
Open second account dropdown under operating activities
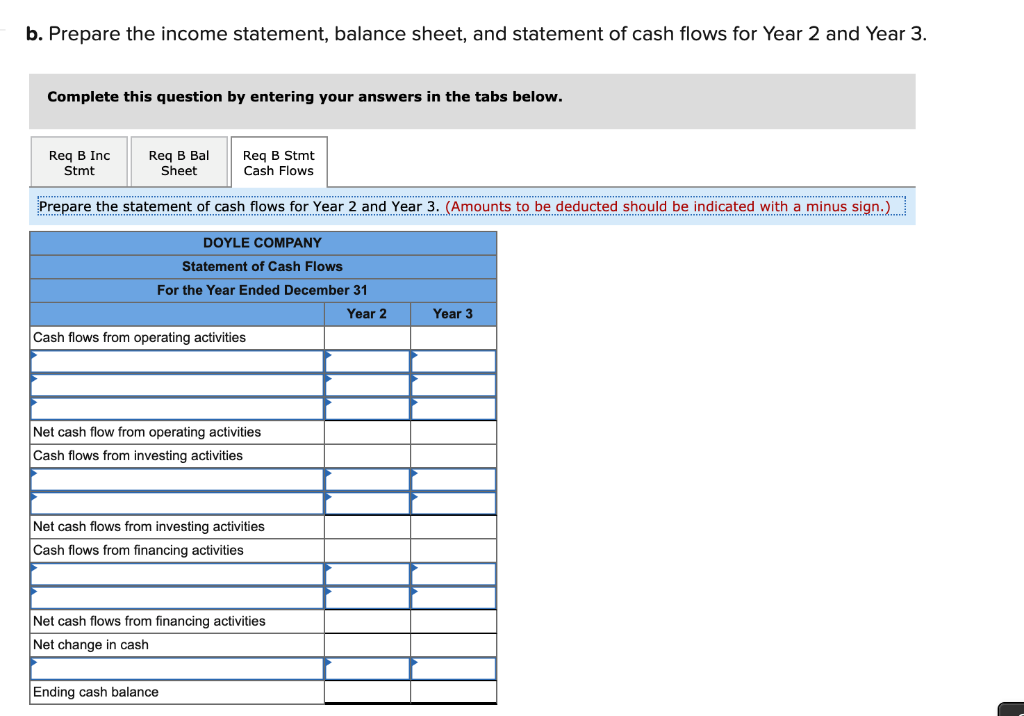coord(176,384)
